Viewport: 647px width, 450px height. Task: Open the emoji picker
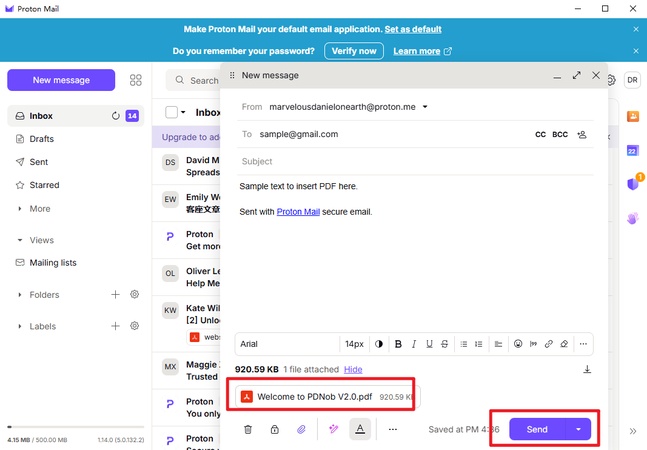[518, 344]
